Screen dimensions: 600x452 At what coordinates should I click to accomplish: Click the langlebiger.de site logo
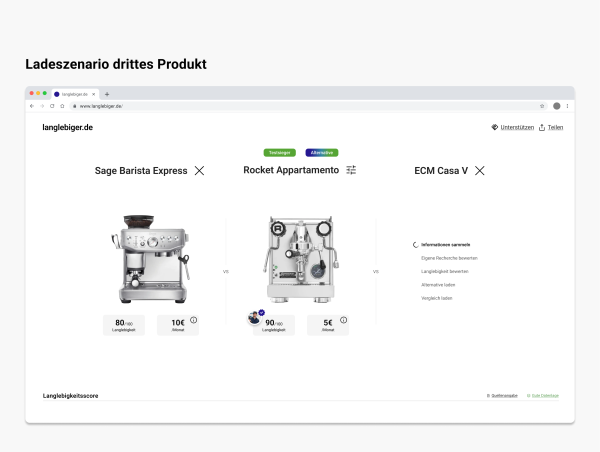coord(67,128)
